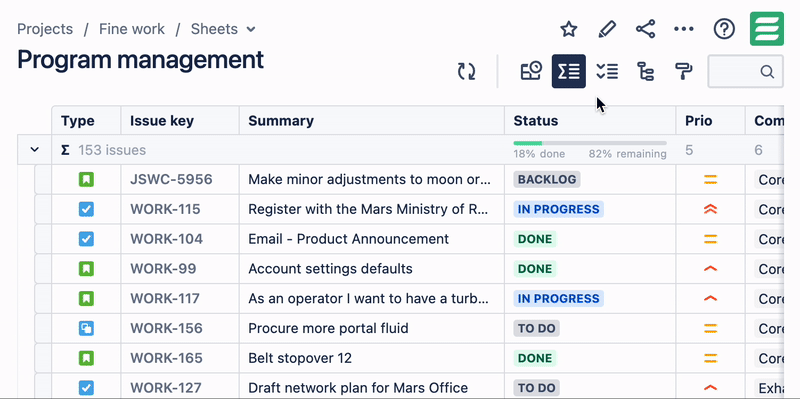
Task: Click subtask type icon of WORK-156
Action: [x=86, y=328]
